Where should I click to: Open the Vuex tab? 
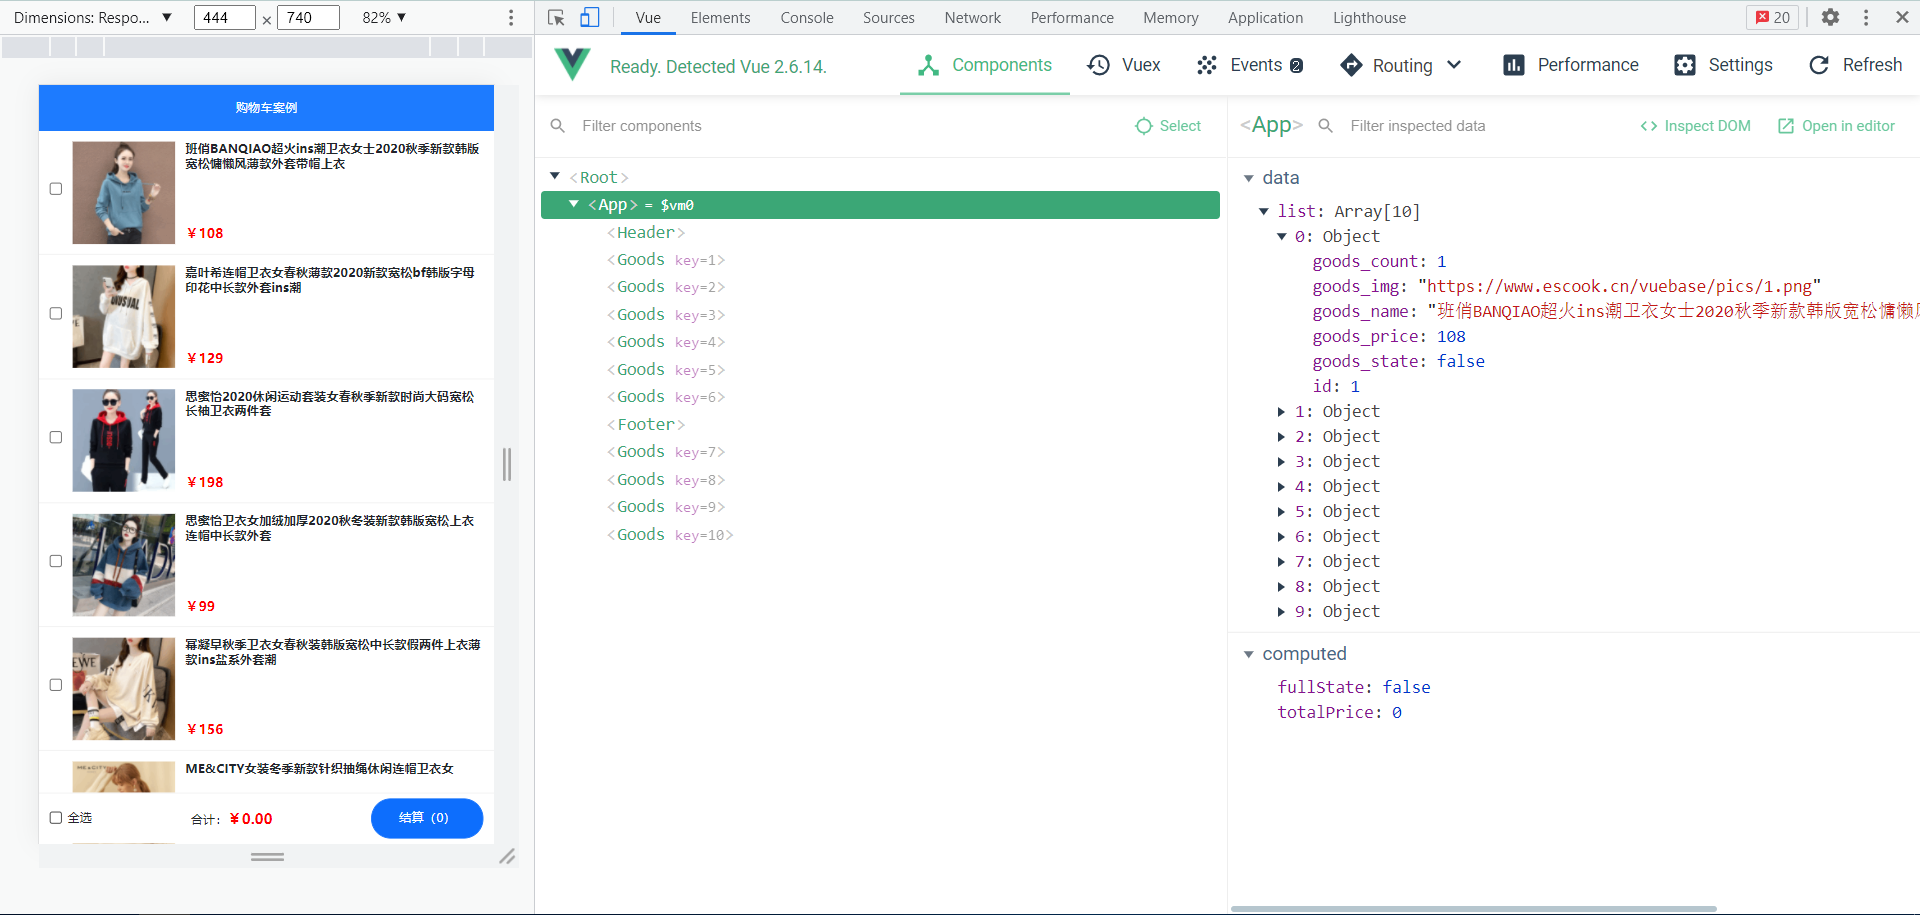click(x=1124, y=65)
